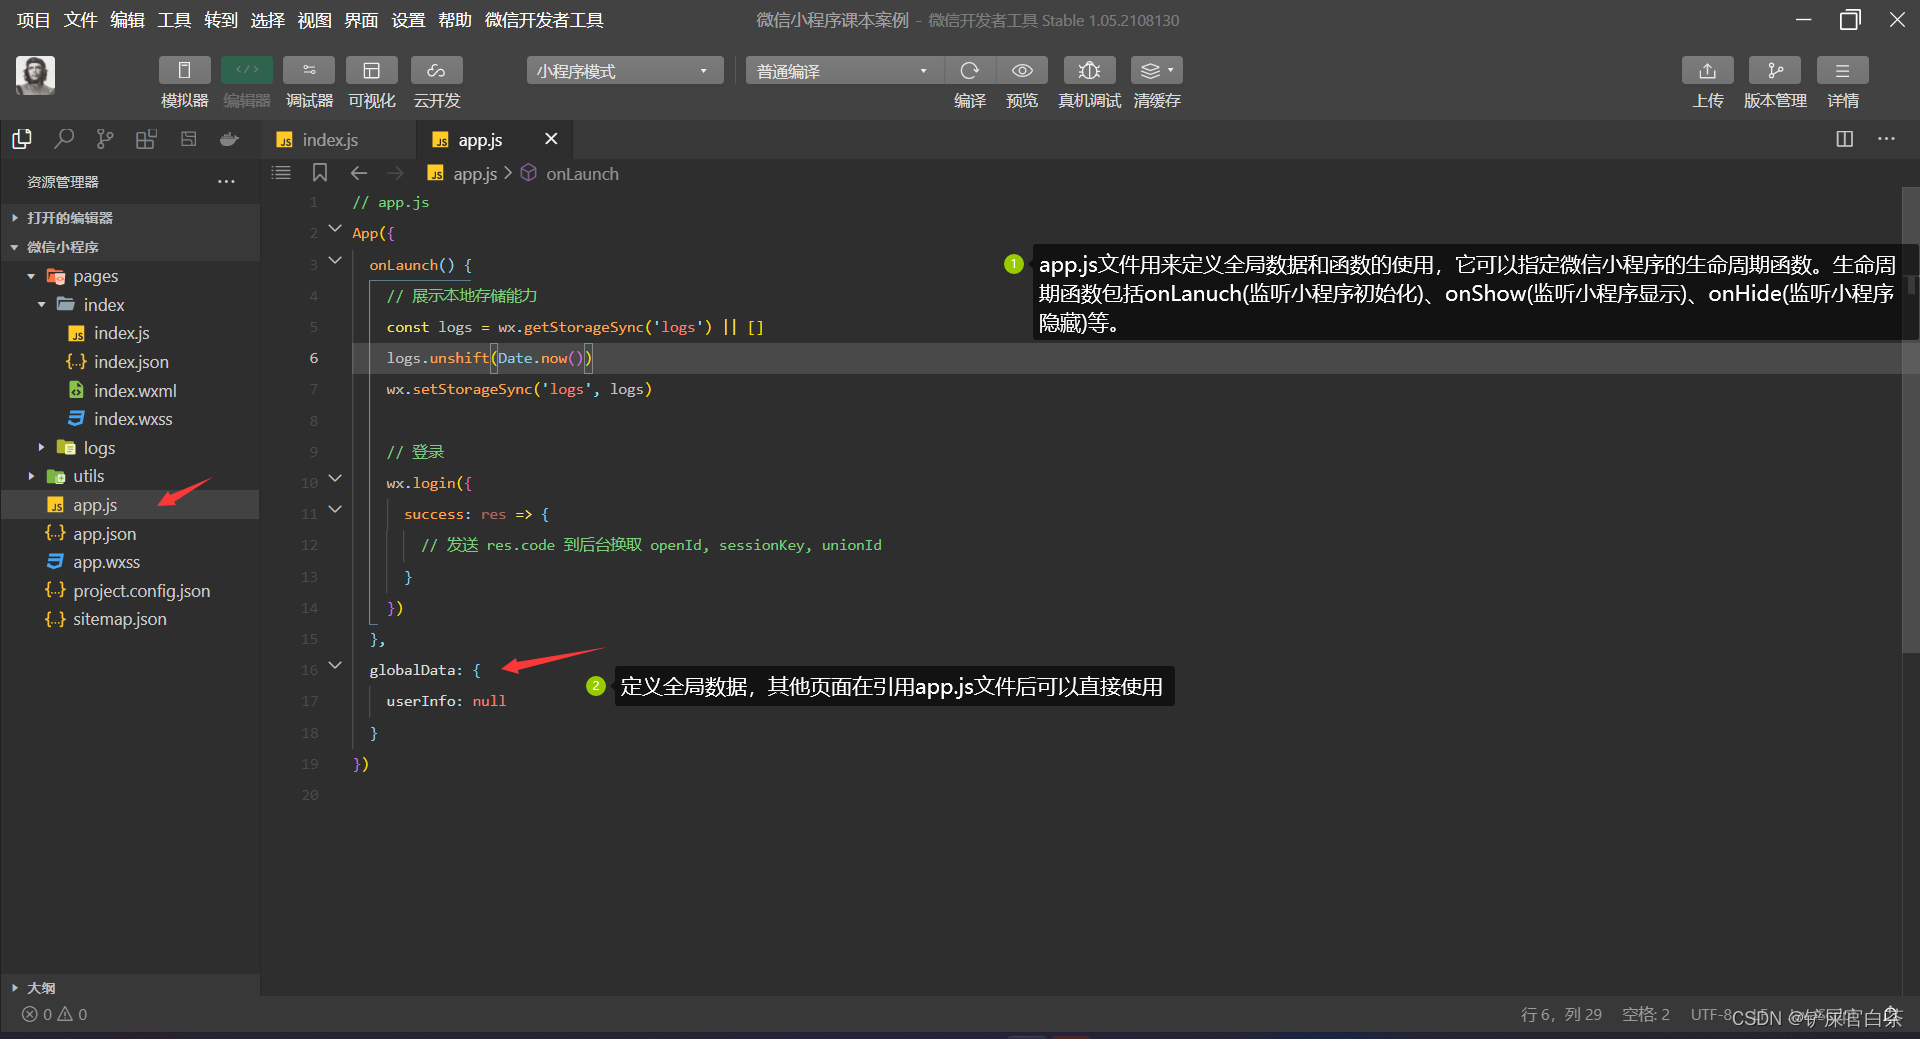Fold the globalData block on line 16
This screenshot has height=1039, width=1920.
coord(335,665)
